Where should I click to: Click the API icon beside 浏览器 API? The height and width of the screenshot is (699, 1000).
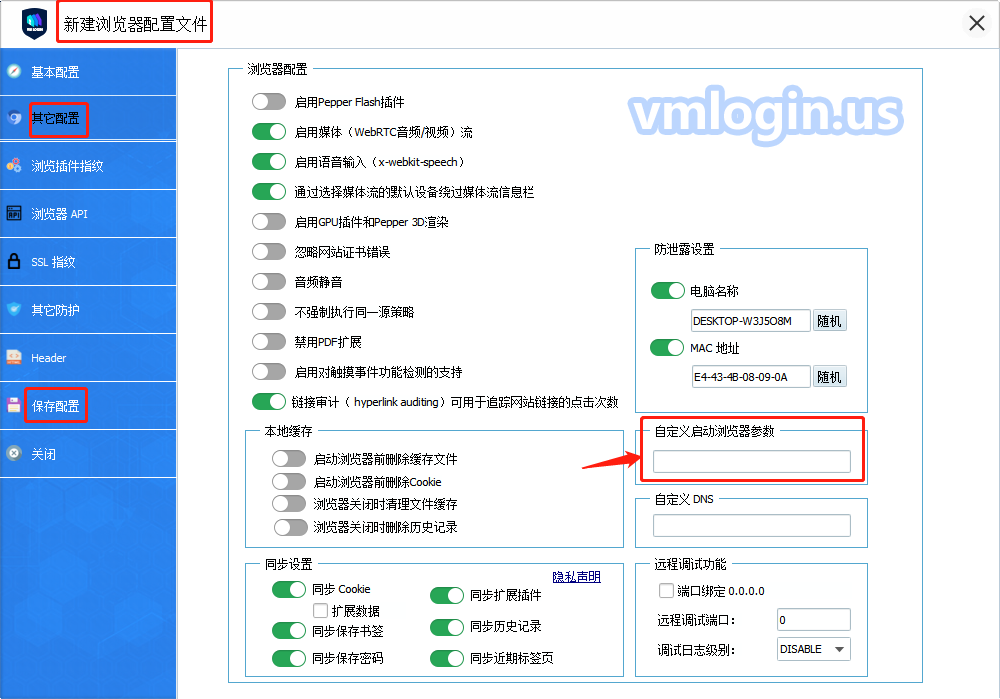coord(14,214)
